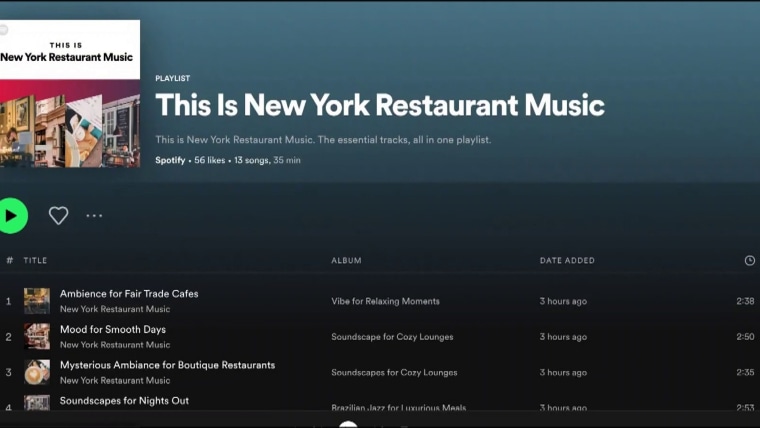Screen dimensions: 760x428
Task: Click the 2:35 duration of track three
Action: pos(745,372)
